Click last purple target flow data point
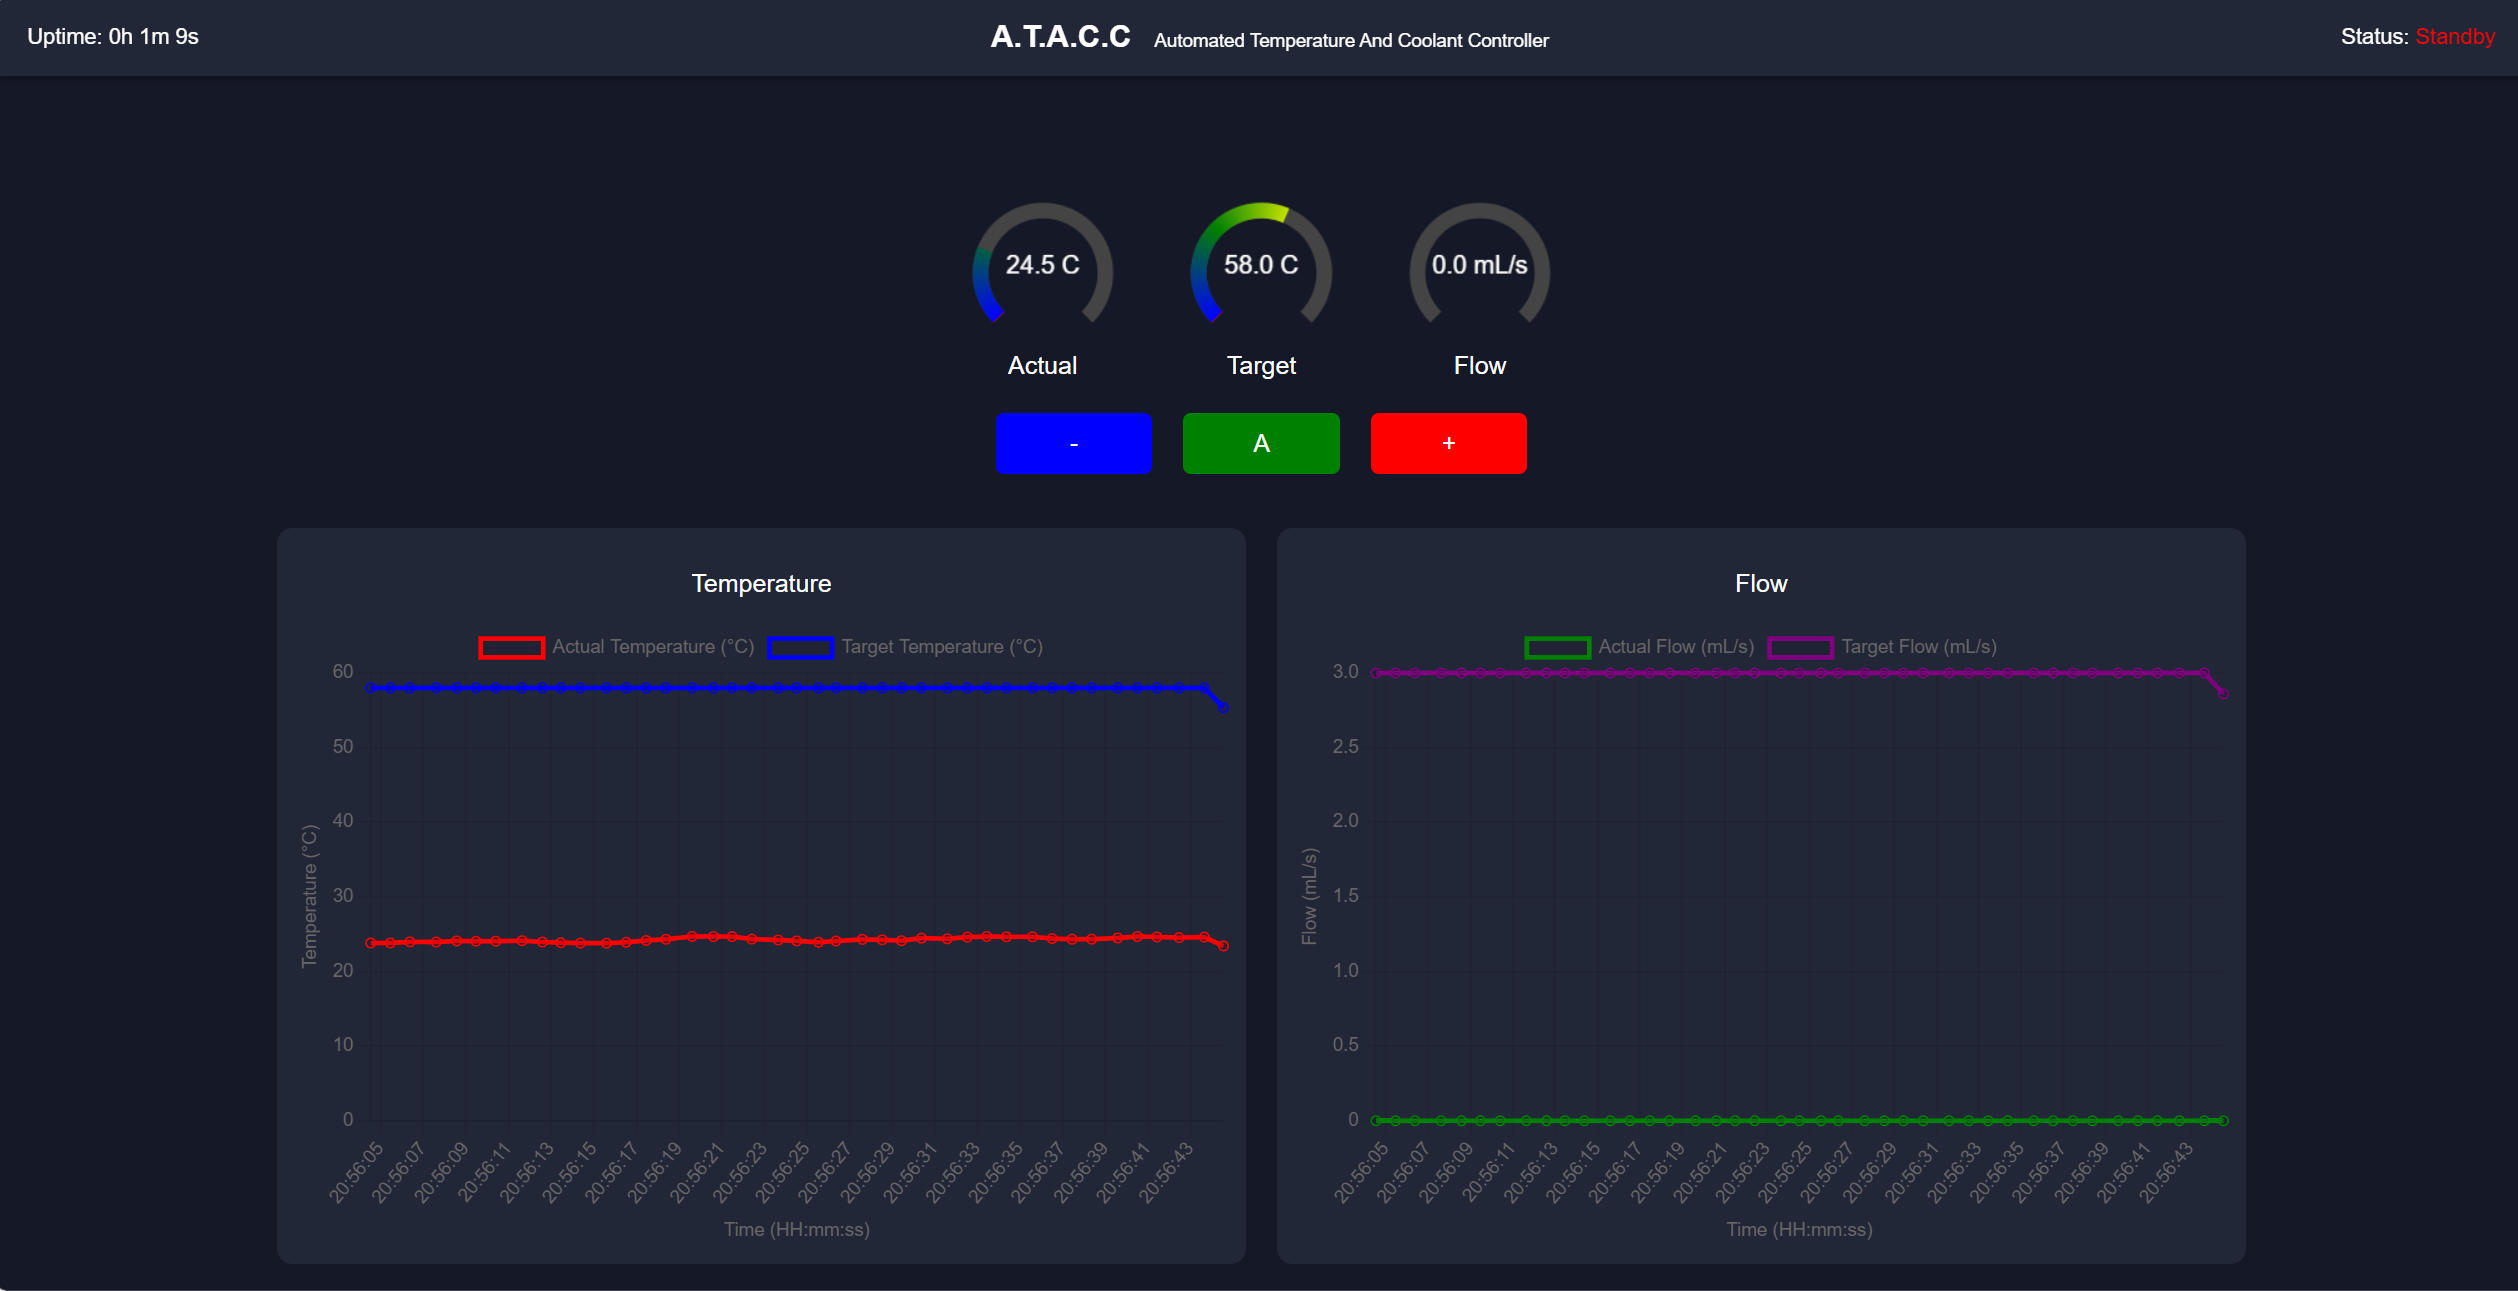 click(2223, 693)
